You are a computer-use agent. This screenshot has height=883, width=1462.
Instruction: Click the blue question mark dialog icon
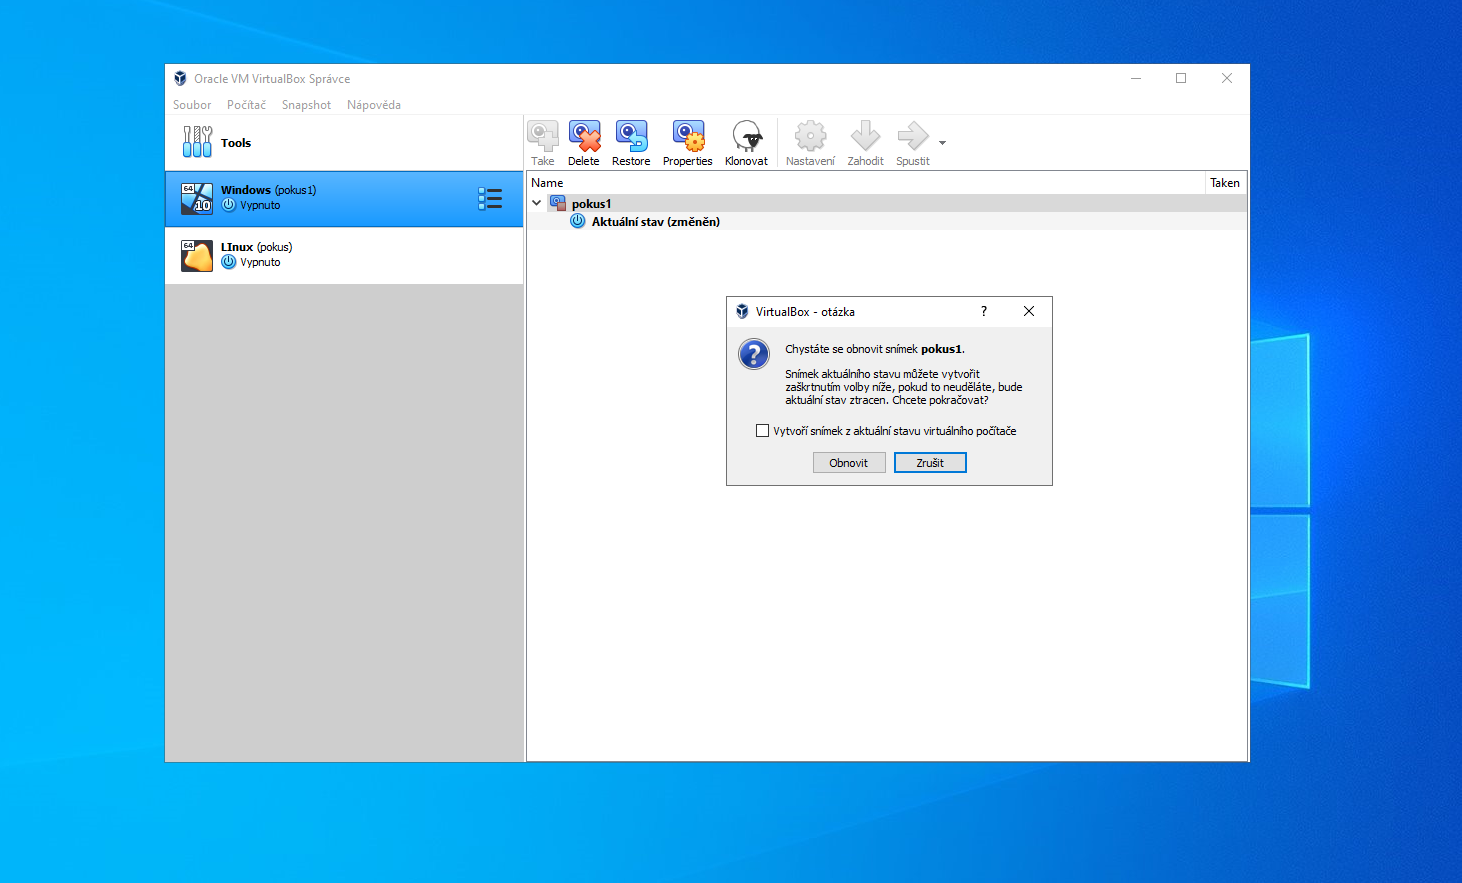point(754,354)
